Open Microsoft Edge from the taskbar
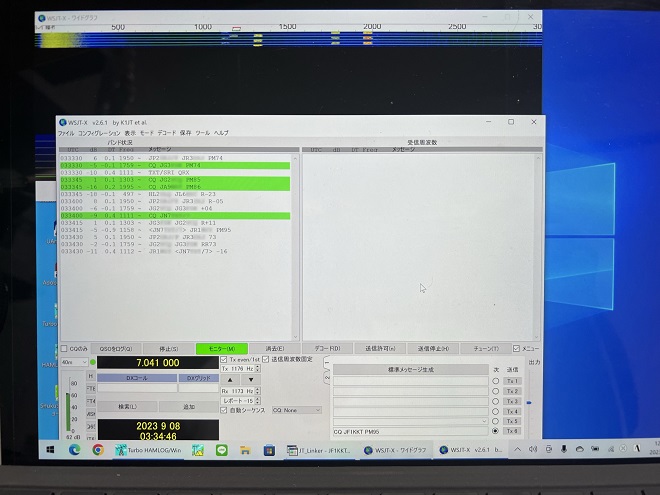 75,450
